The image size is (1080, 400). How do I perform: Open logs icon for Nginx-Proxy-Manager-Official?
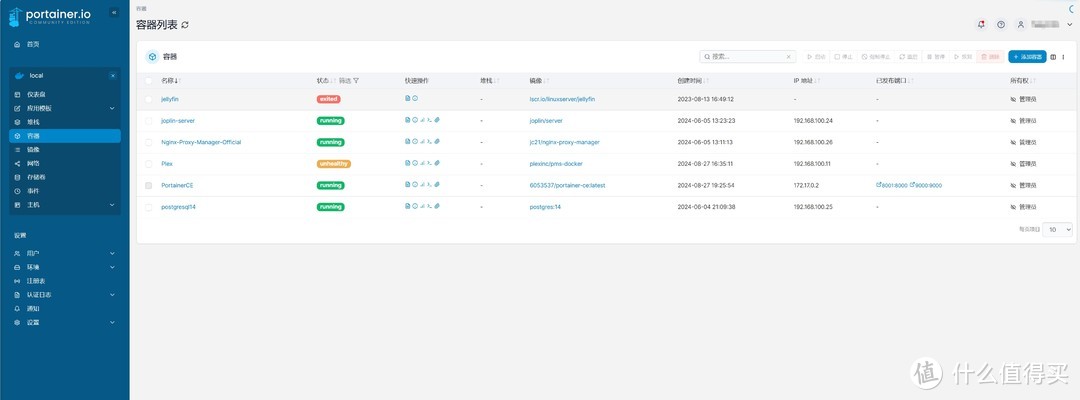pyautogui.click(x=408, y=141)
